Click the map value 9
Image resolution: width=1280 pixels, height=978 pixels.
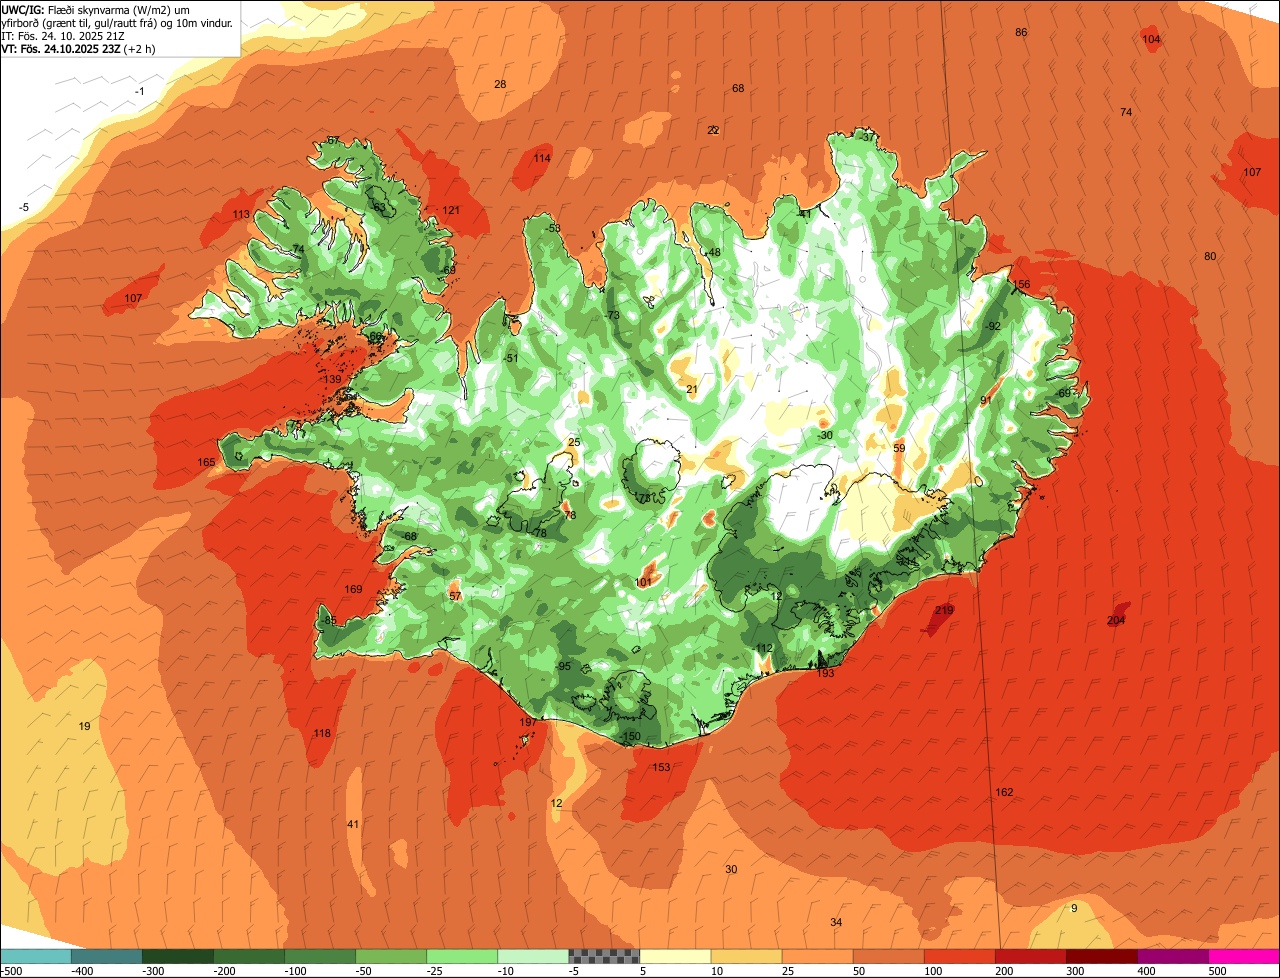coord(1074,908)
